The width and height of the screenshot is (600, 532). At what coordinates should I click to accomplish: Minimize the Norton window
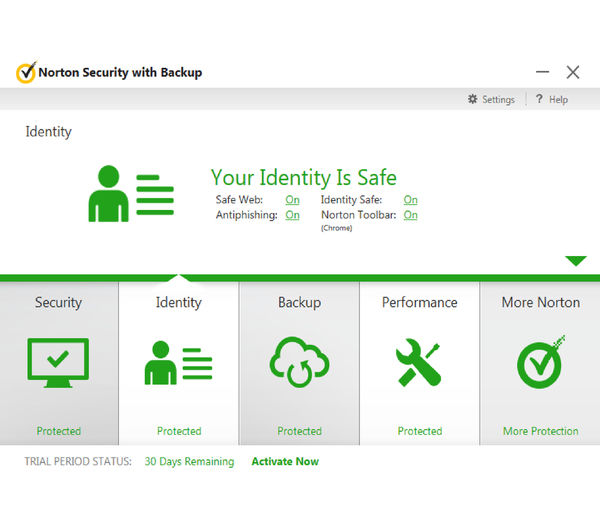tap(542, 72)
